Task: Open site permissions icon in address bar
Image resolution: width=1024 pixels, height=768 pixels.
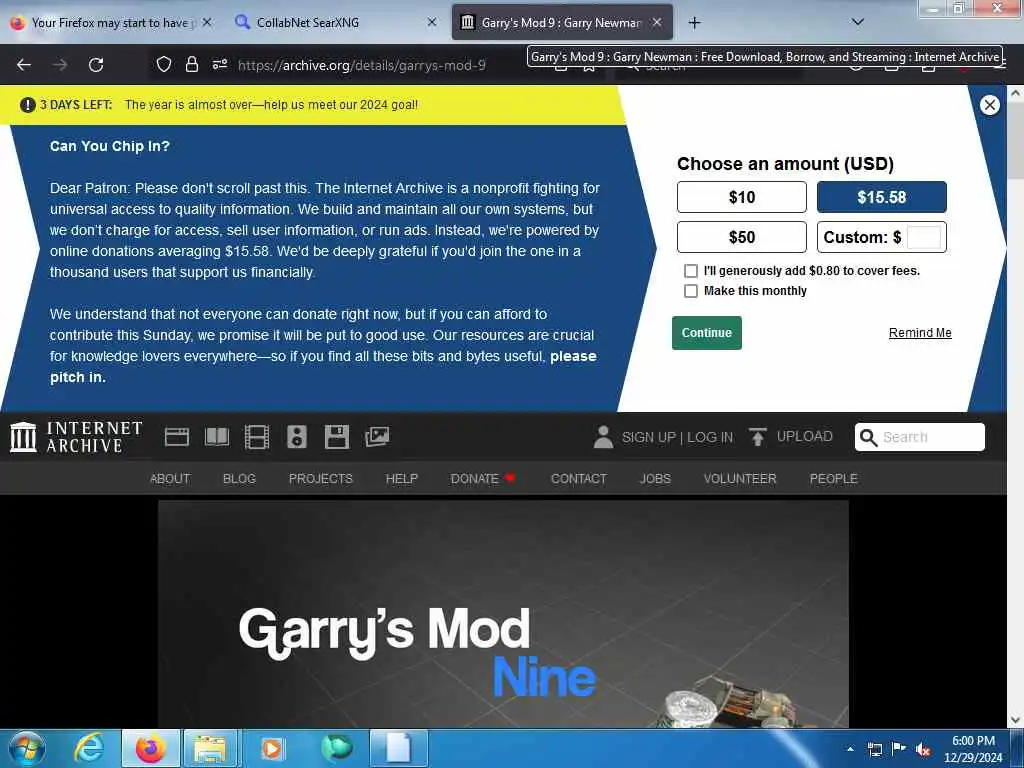Action: [219, 65]
